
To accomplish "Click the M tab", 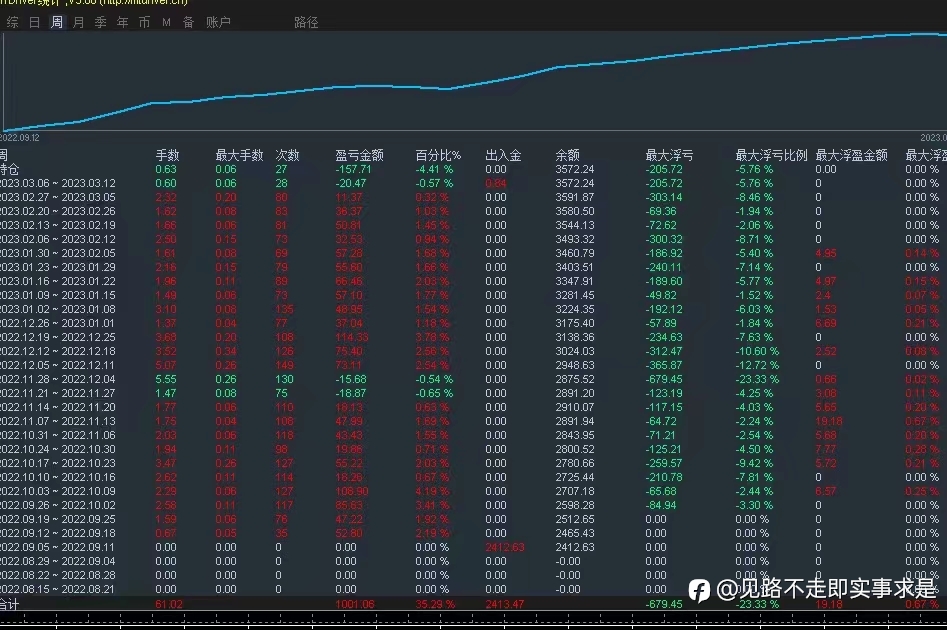I will 166,22.
